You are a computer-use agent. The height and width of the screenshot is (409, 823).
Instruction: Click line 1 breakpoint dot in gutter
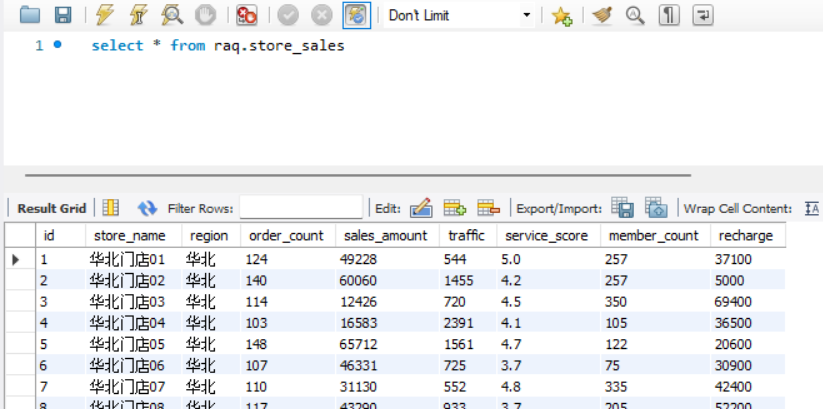point(57,45)
